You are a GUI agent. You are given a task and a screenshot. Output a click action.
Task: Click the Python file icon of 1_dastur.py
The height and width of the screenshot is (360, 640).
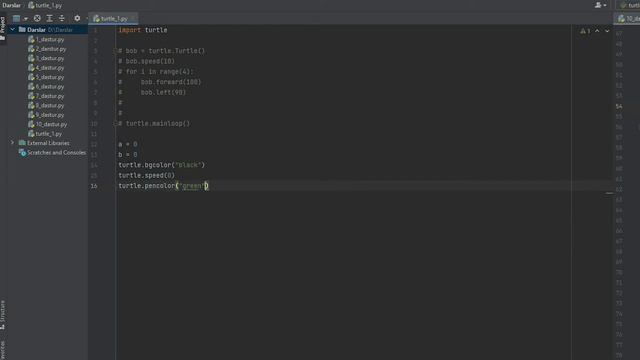pos(31,40)
